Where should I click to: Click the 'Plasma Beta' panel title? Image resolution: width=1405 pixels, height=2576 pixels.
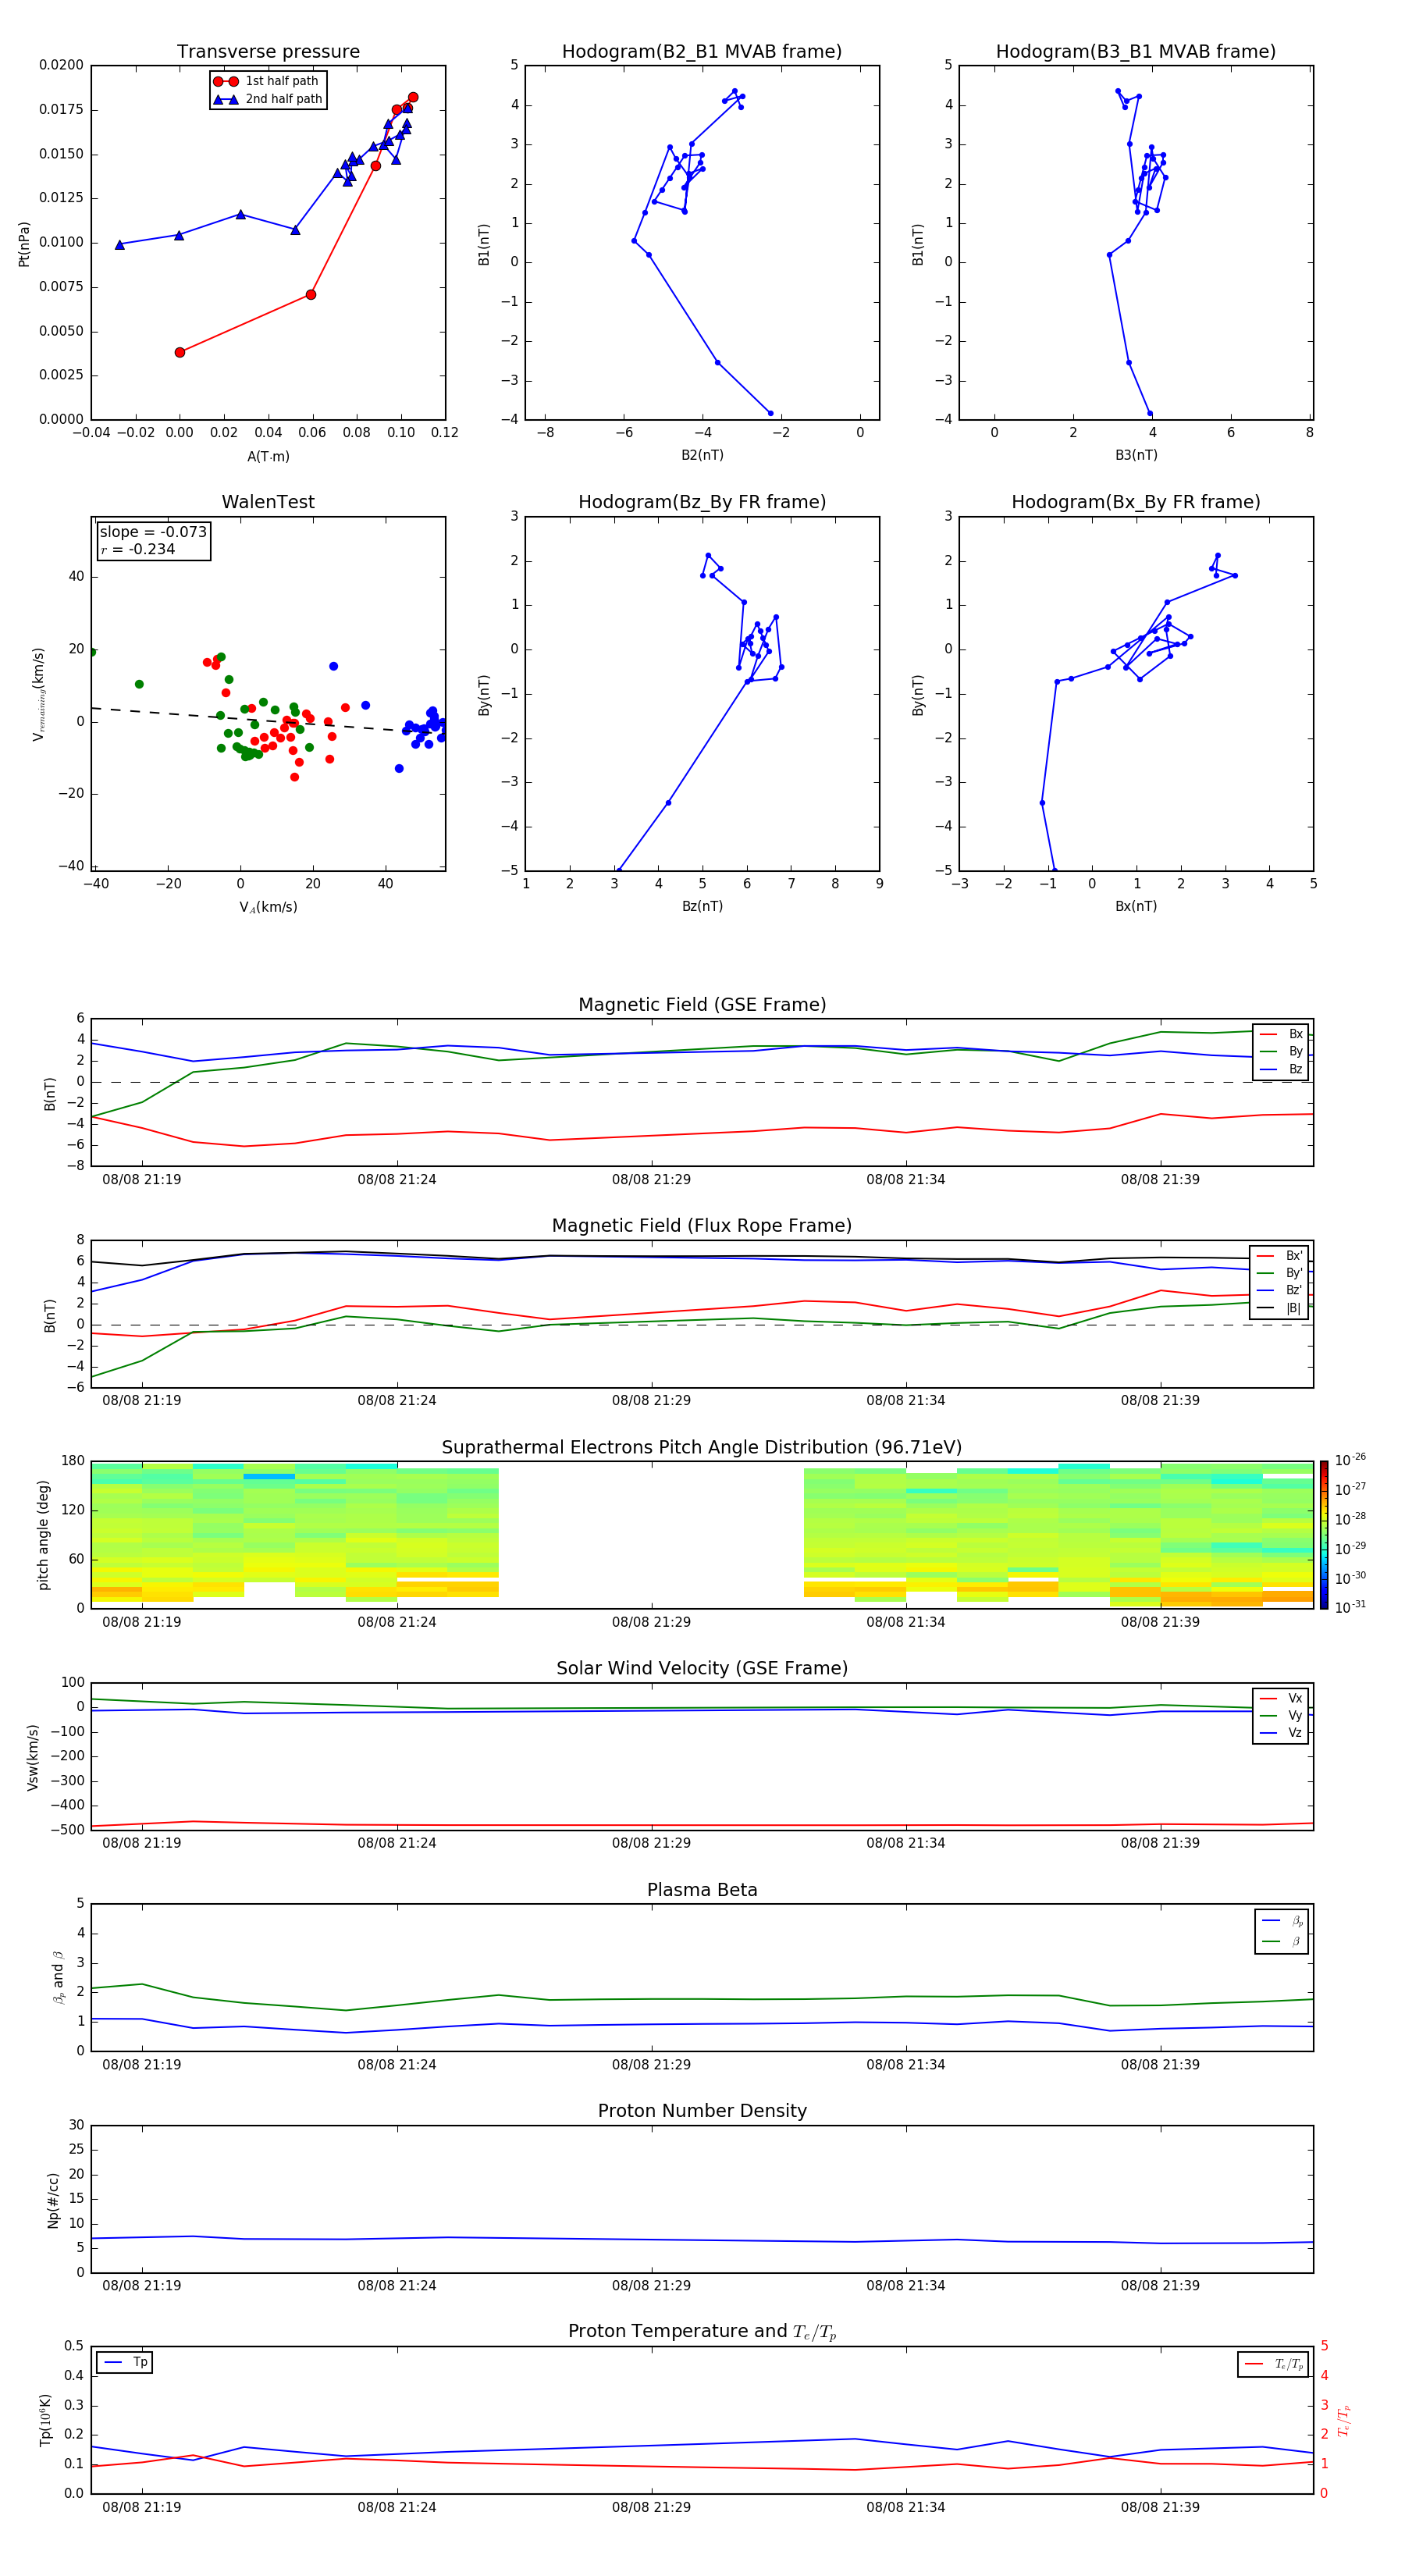click(x=702, y=1890)
